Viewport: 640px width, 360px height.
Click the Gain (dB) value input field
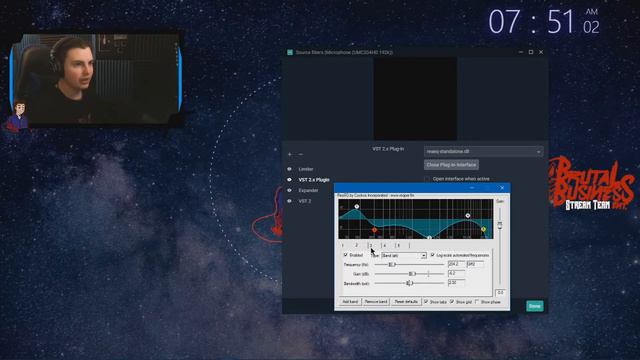tap(456, 273)
